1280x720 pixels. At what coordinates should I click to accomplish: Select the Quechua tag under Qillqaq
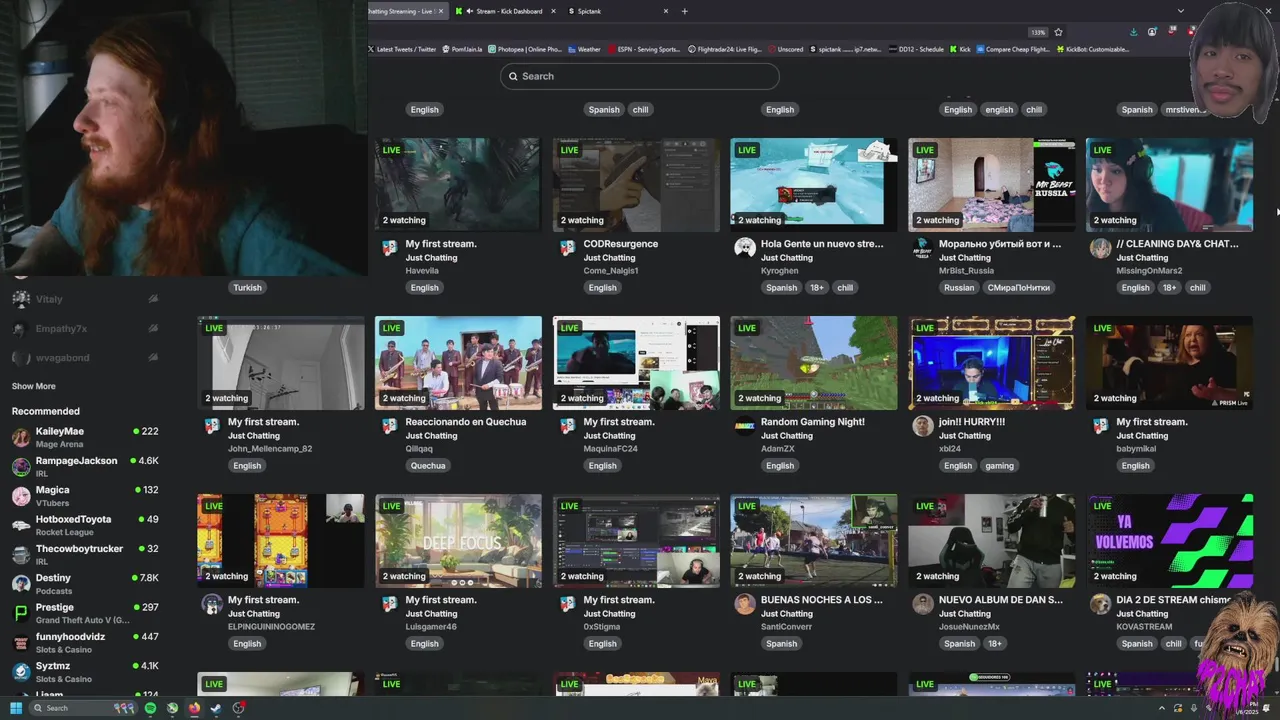tap(428, 465)
